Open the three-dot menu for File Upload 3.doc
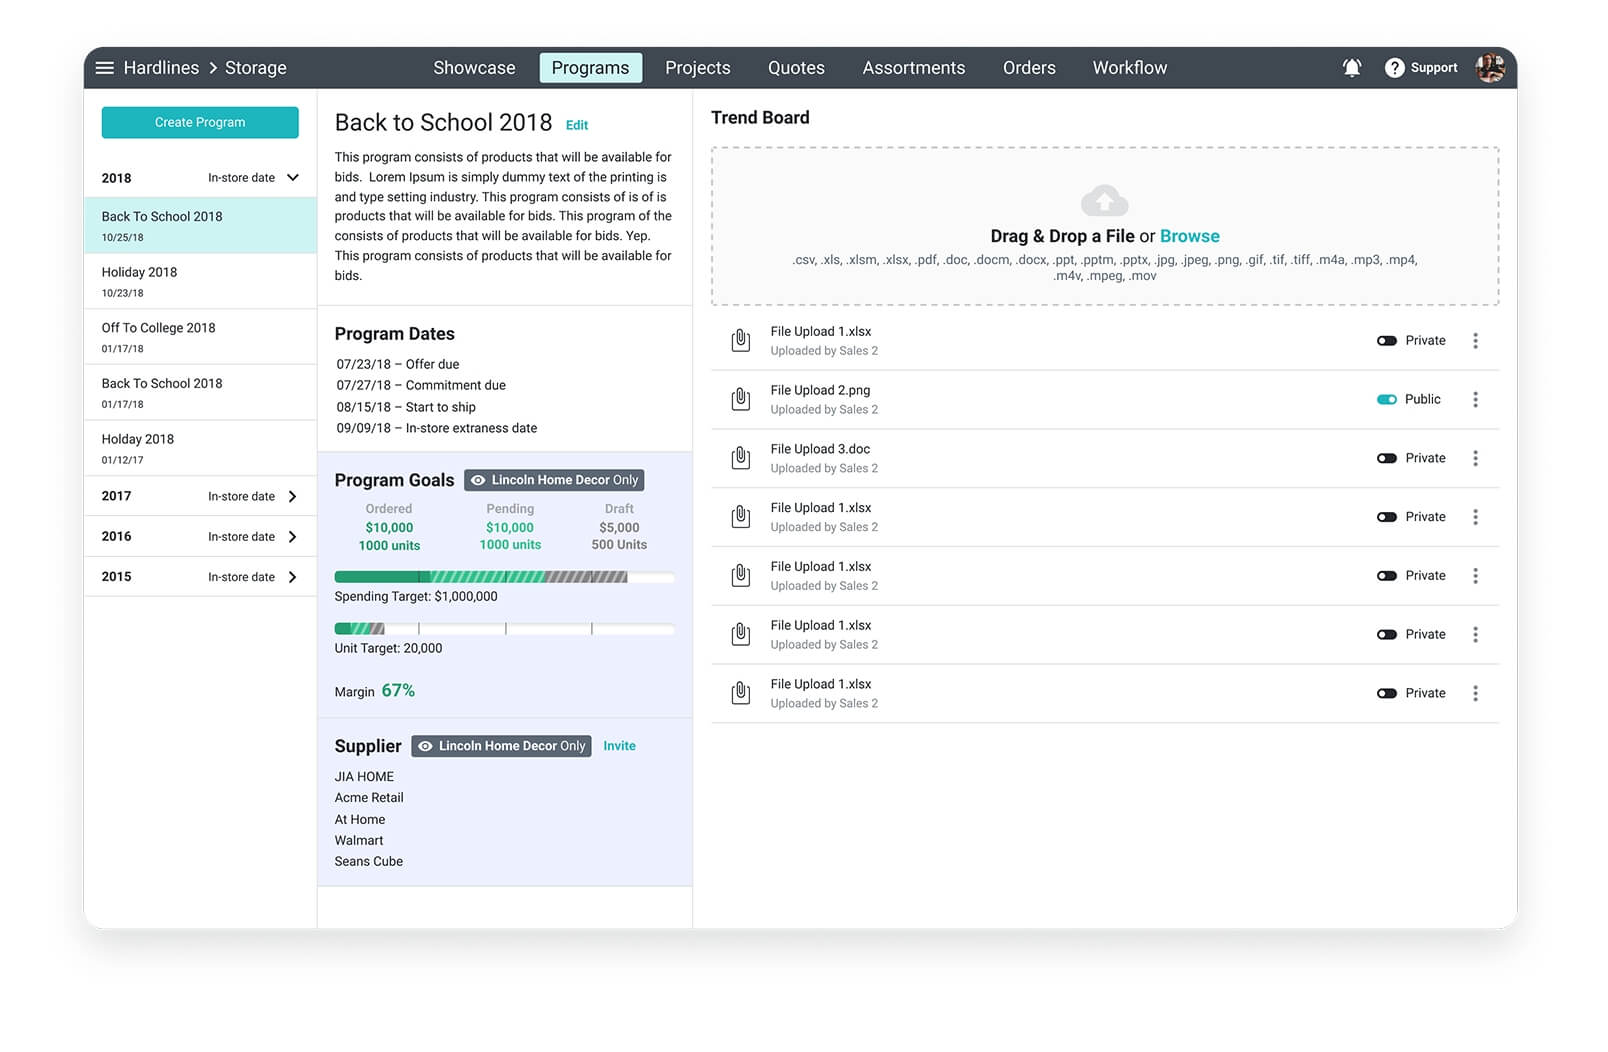 (1476, 458)
